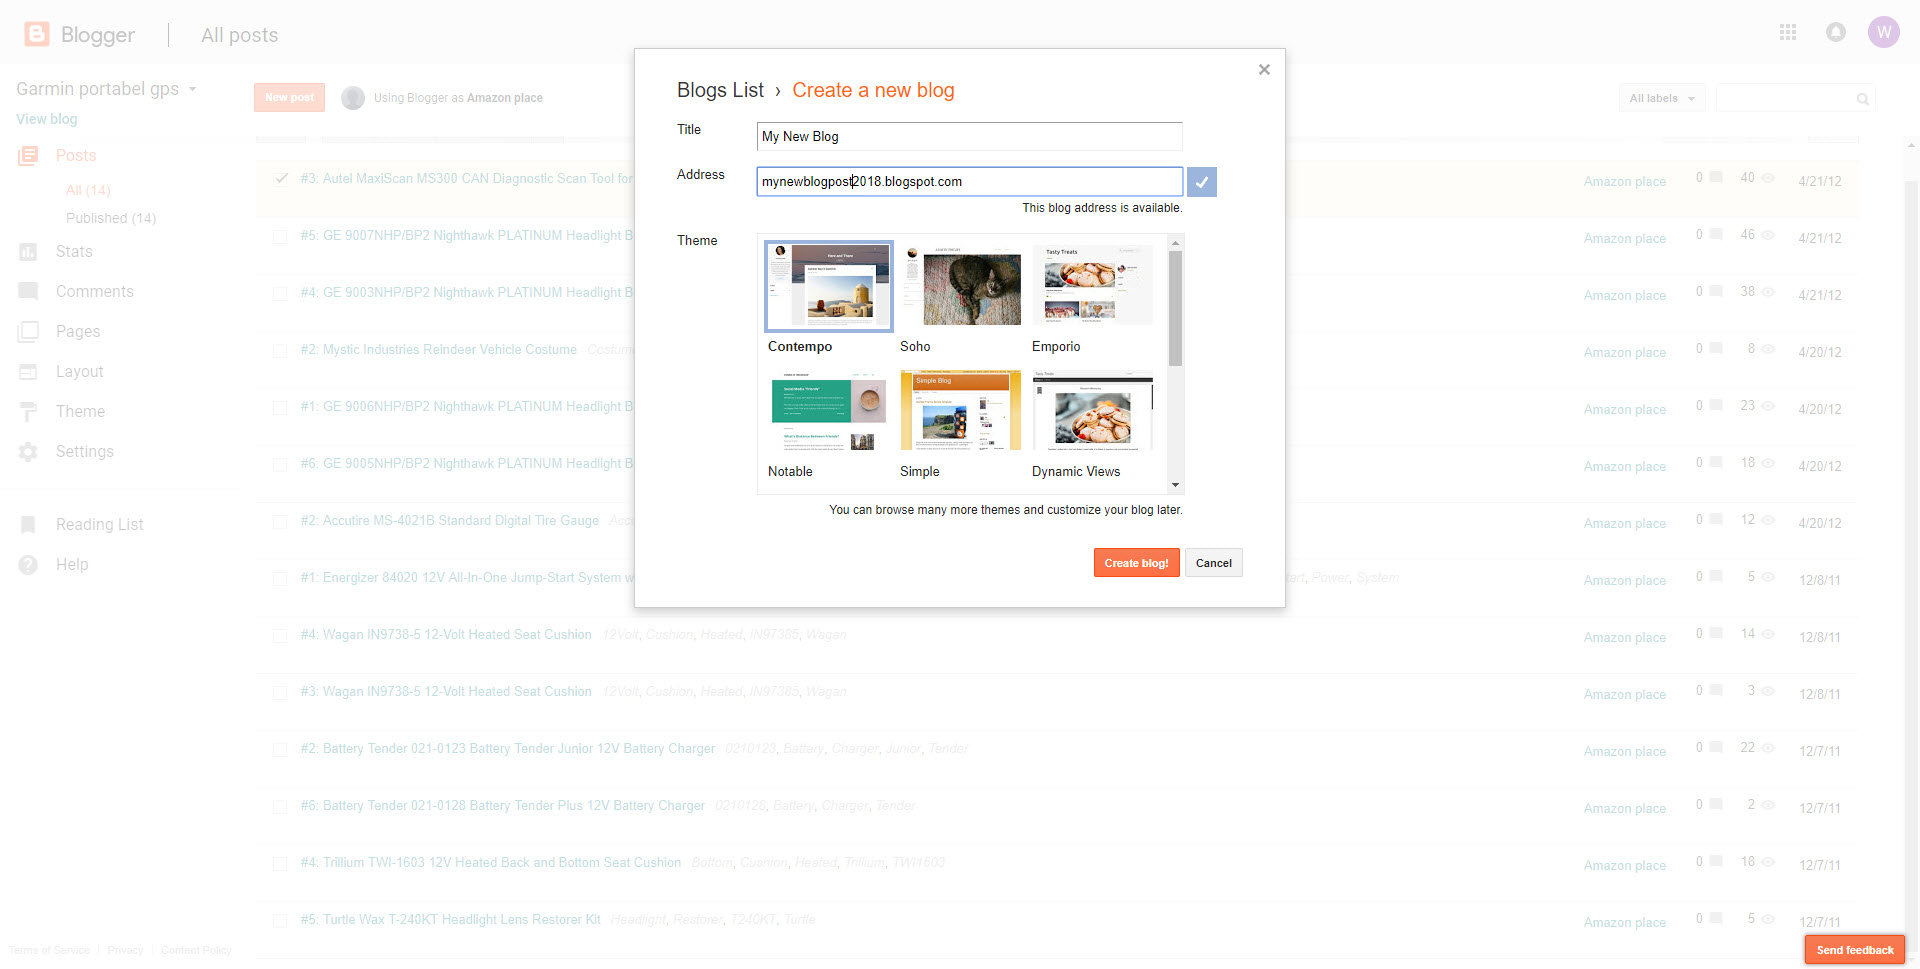Viewport: 1920px width, 969px height.
Task: Click the user account avatar
Action: [1883, 33]
